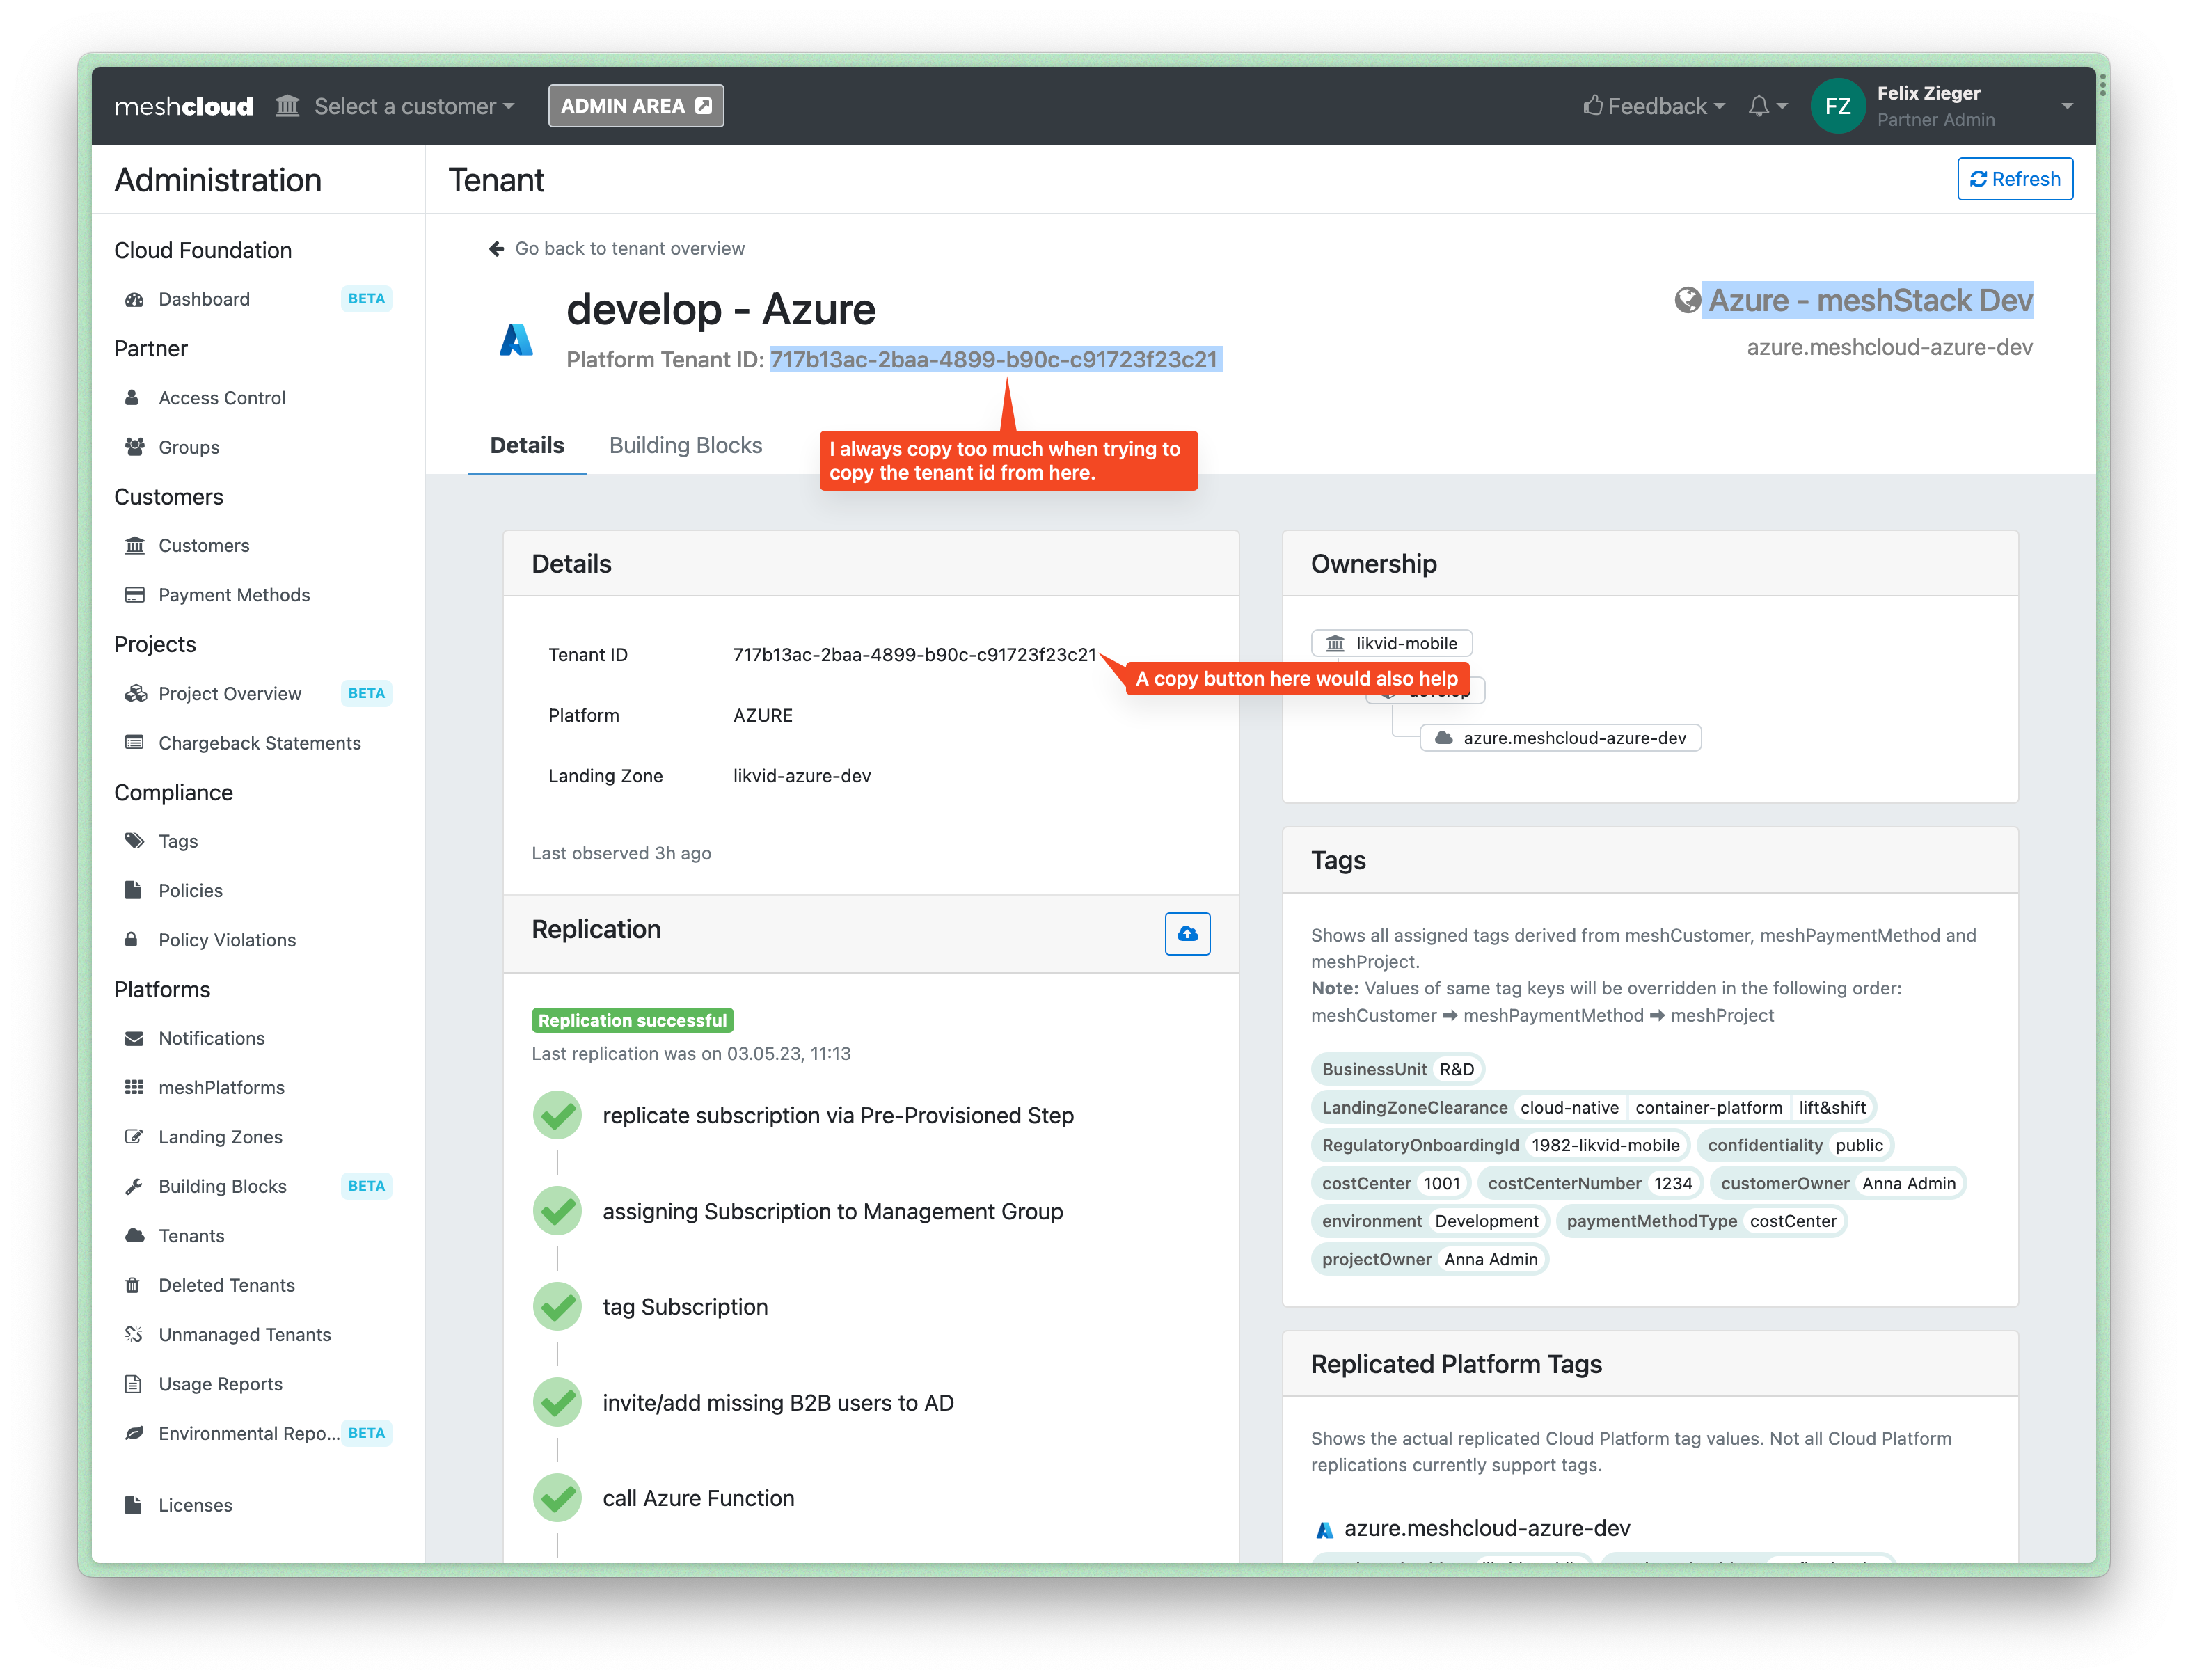This screenshot has width=2188, height=1680.
Task: Open the ADMIN AREA button
Action: [x=635, y=106]
